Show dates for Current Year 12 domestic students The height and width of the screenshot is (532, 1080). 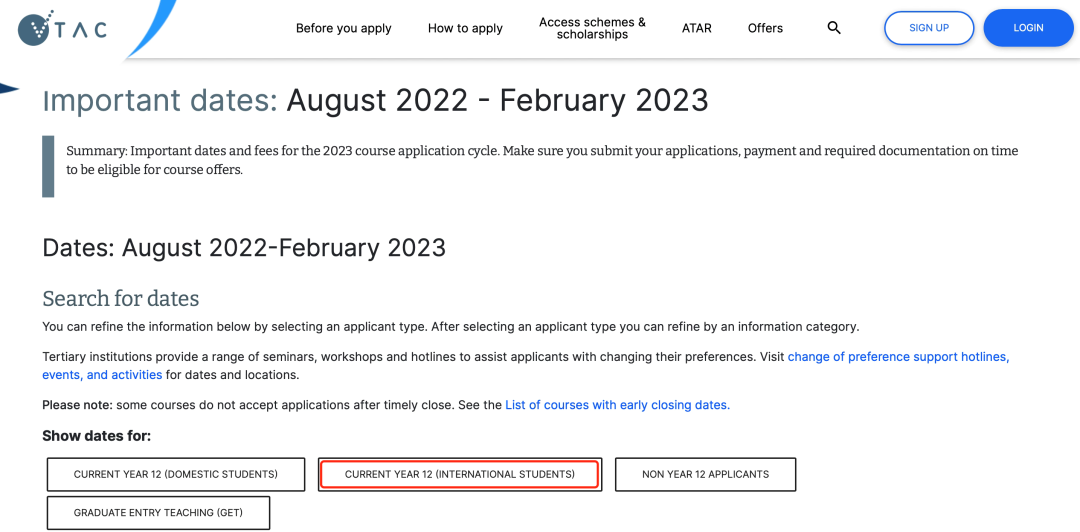pyautogui.click(x=176, y=474)
